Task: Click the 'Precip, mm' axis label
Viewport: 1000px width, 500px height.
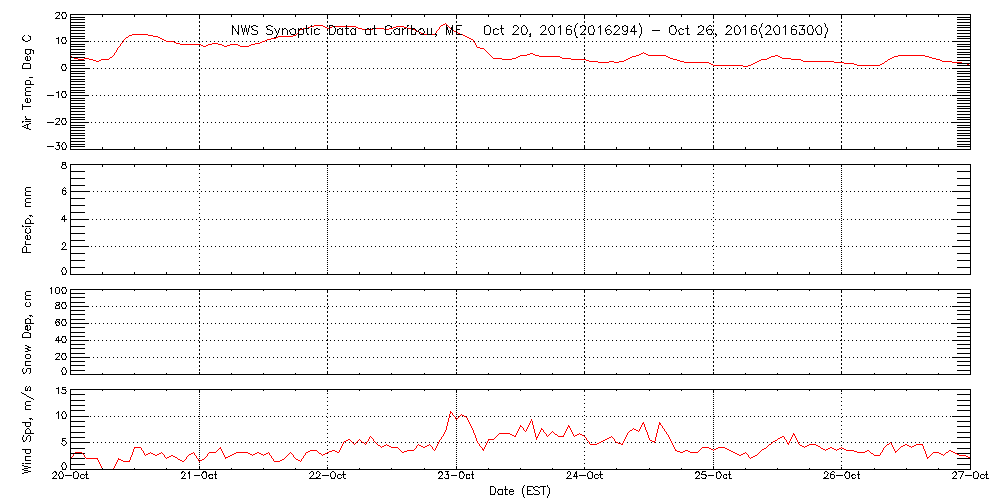Action: 27,219
